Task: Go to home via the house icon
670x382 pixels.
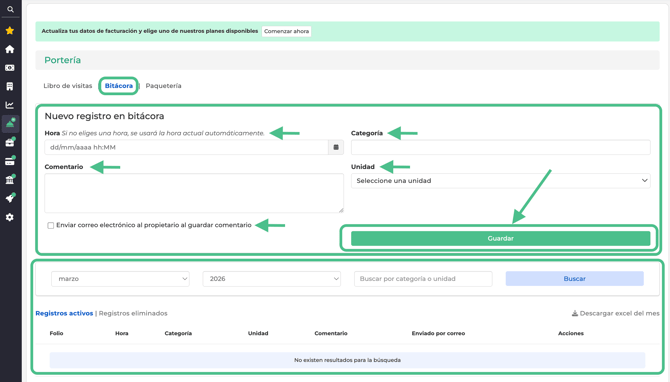Action: coord(10,49)
